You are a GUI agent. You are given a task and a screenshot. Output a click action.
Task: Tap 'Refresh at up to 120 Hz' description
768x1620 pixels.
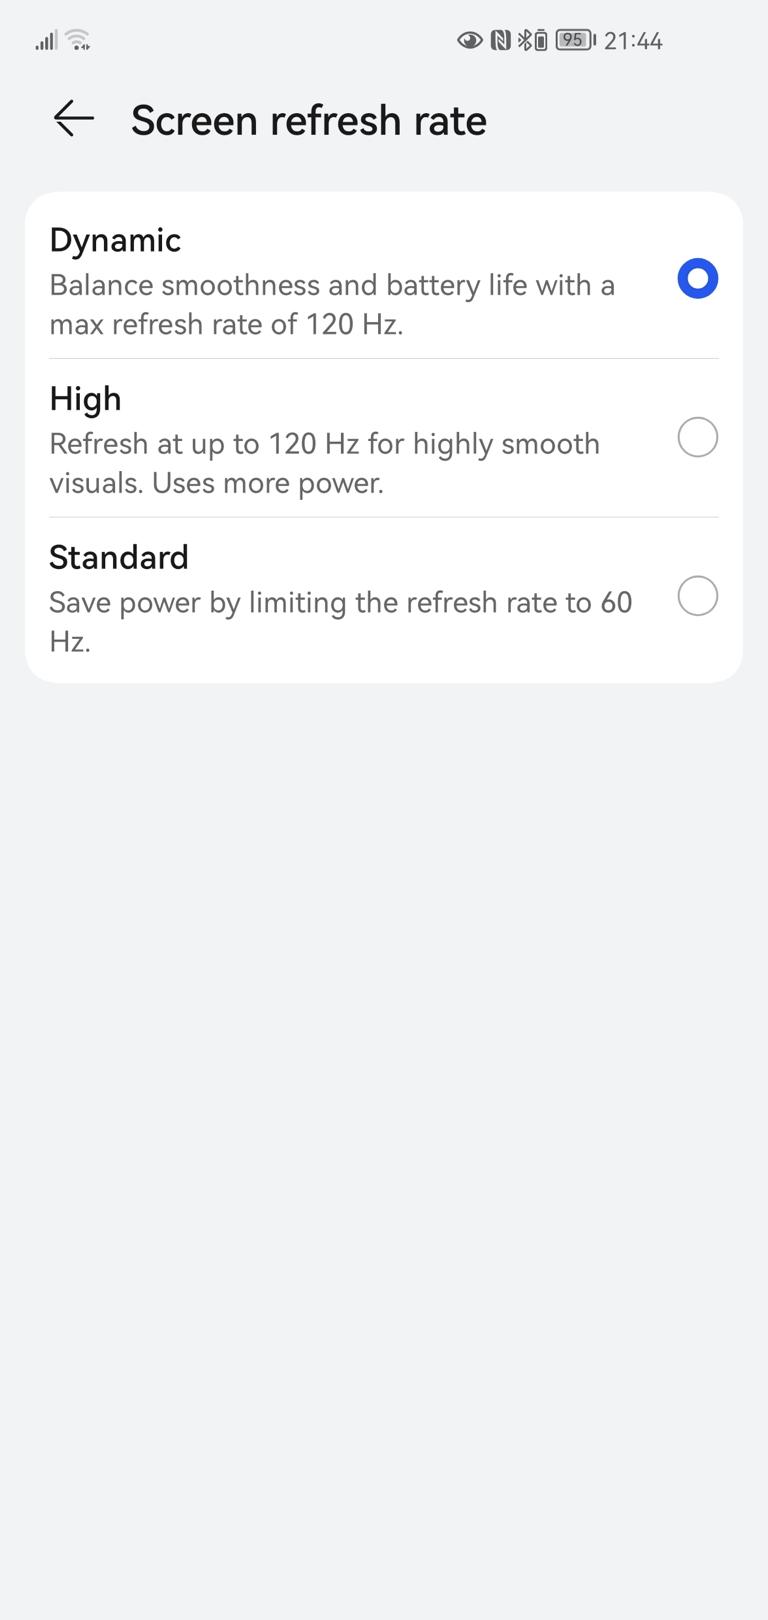click(x=325, y=463)
